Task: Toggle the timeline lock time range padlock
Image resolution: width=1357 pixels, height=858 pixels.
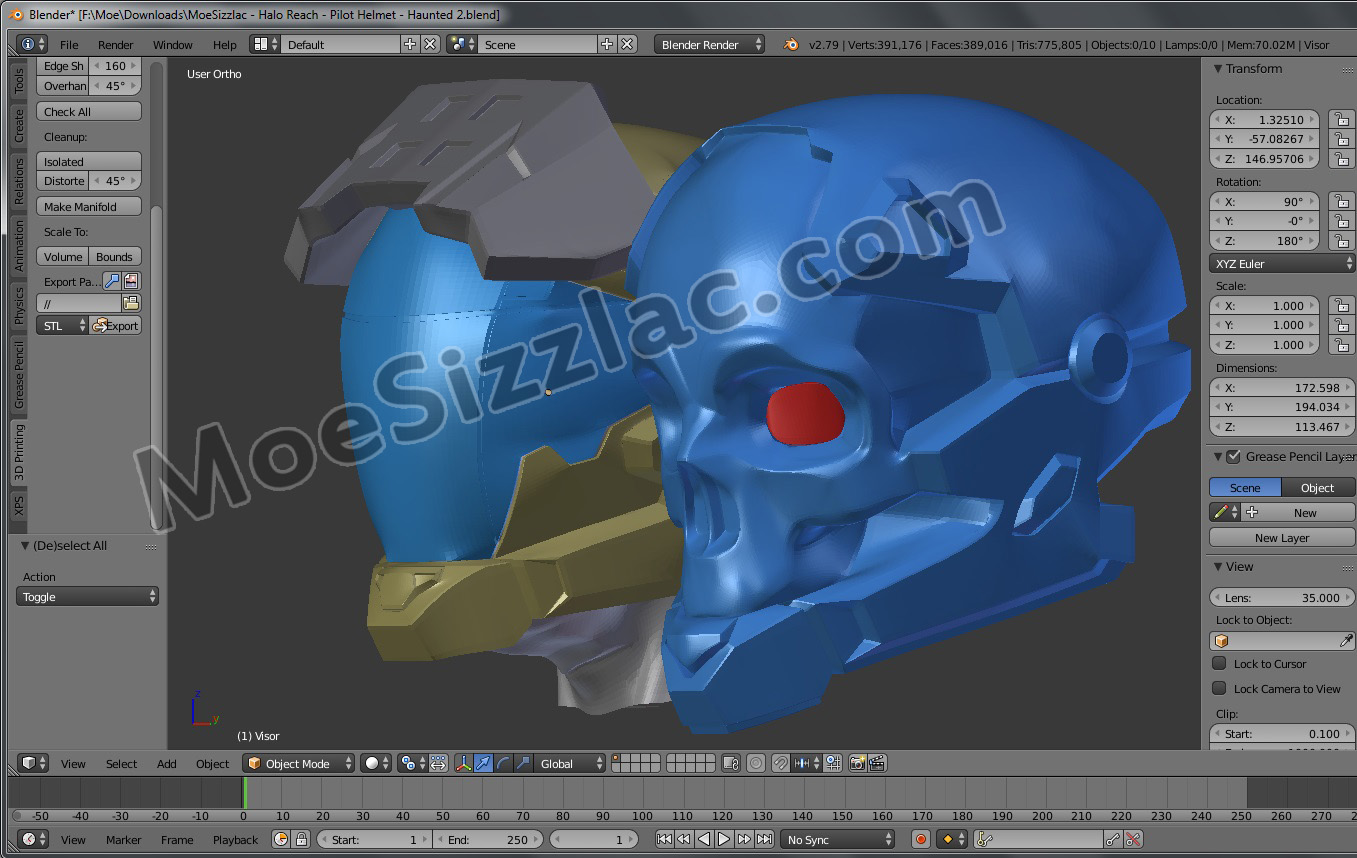Action: point(301,839)
